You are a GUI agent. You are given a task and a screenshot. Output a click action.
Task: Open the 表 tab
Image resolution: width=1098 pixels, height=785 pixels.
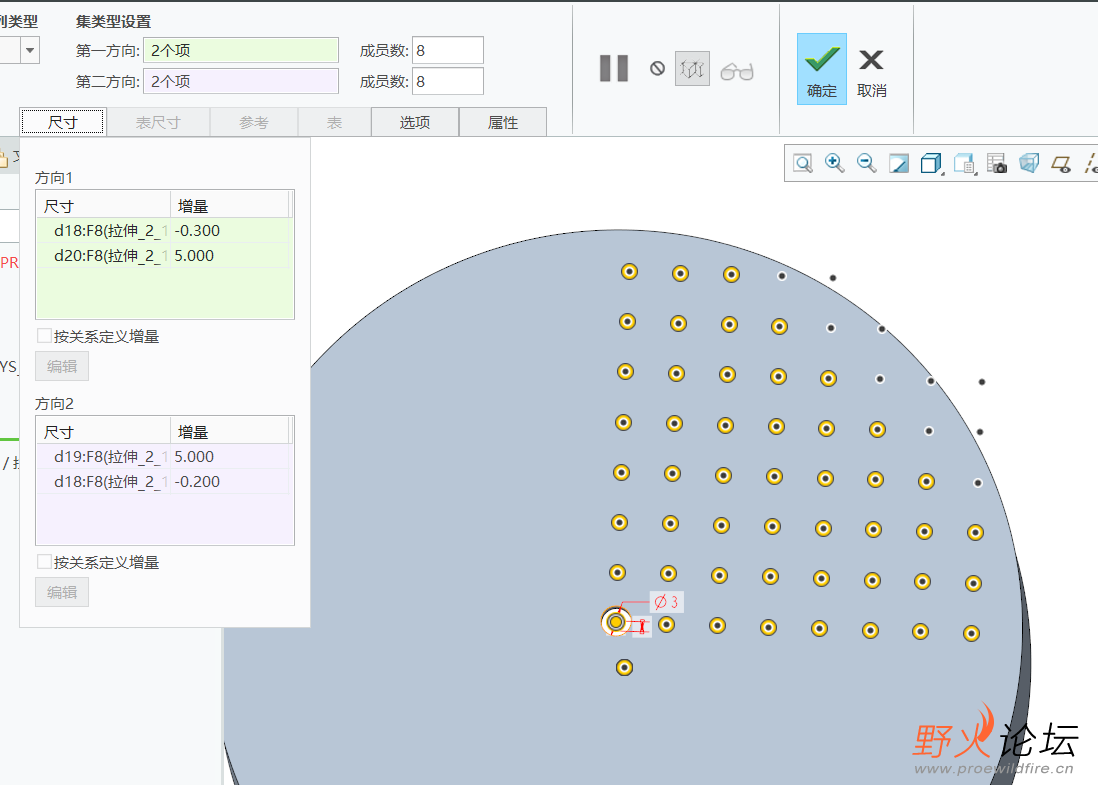[335, 123]
